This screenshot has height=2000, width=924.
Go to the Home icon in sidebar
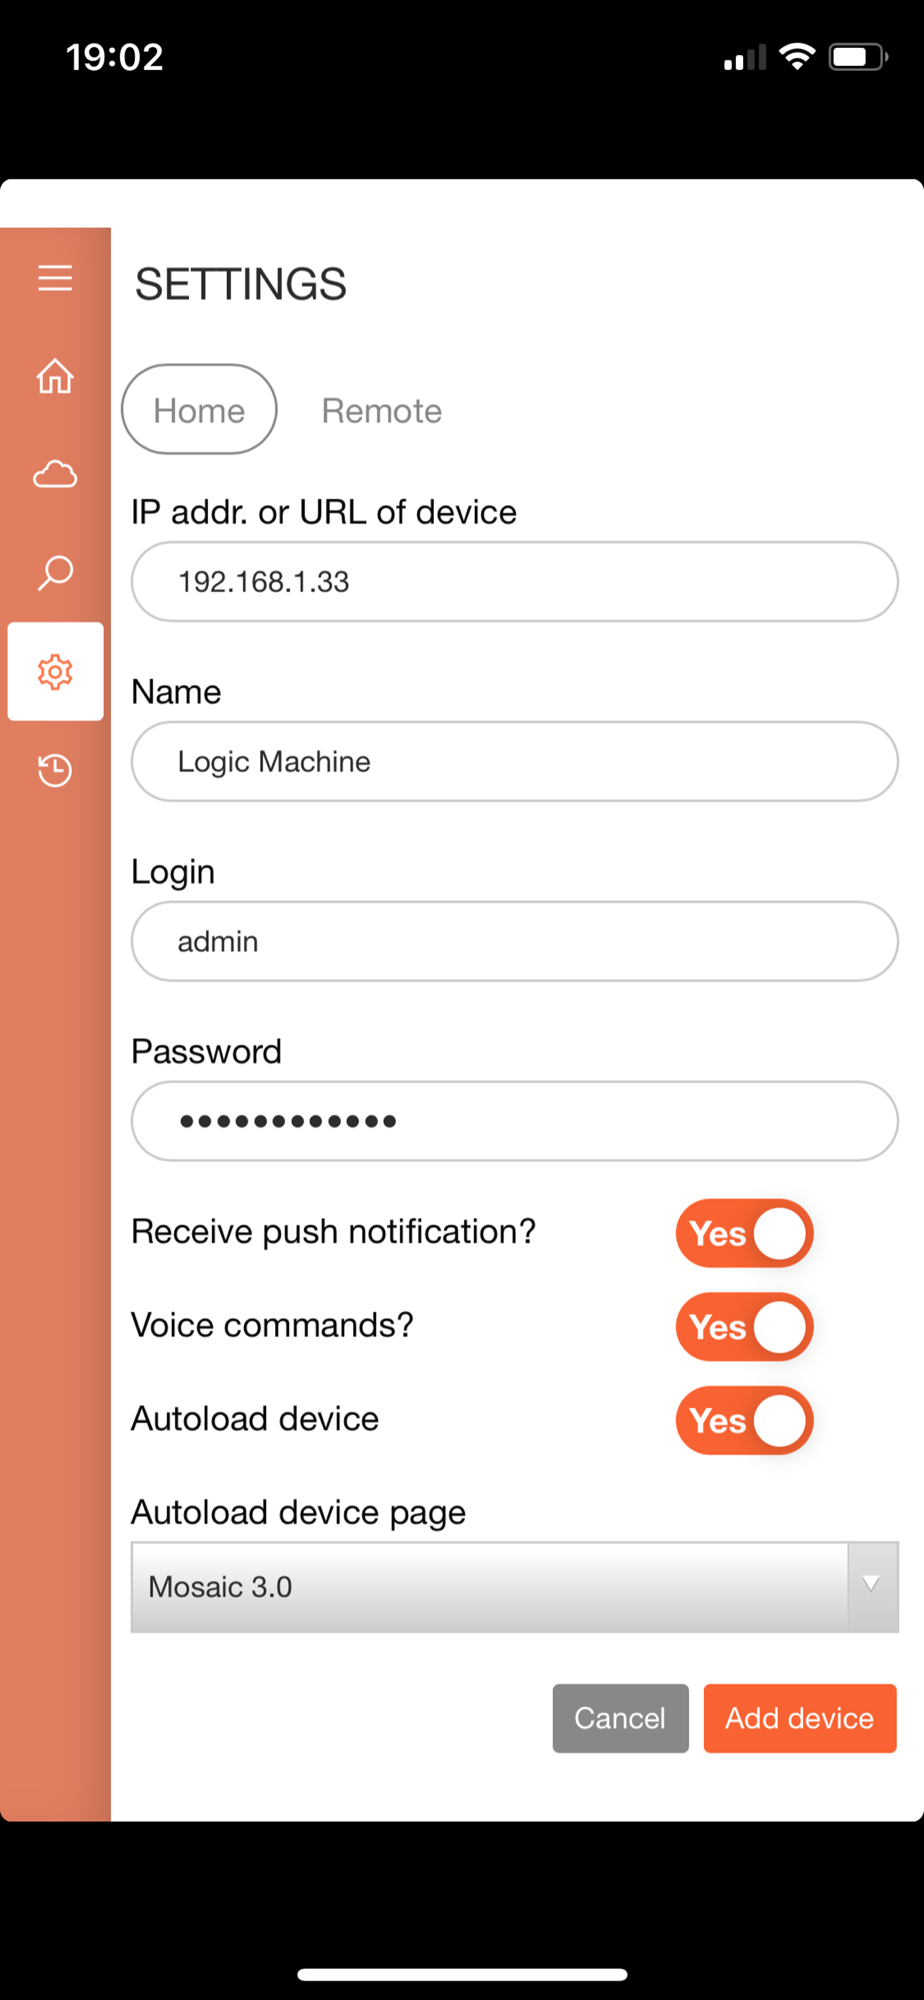coord(55,377)
